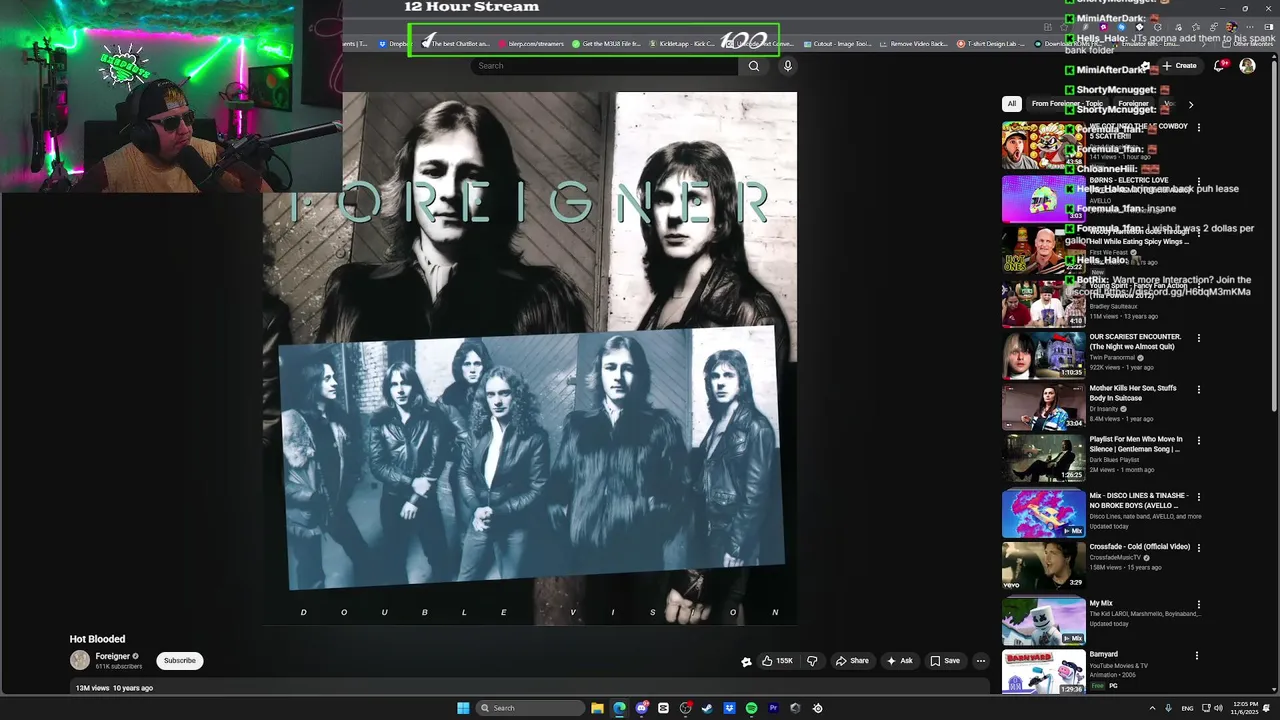Image resolution: width=1280 pixels, height=720 pixels.
Task: Select the All filter chip
Action: (1012, 104)
